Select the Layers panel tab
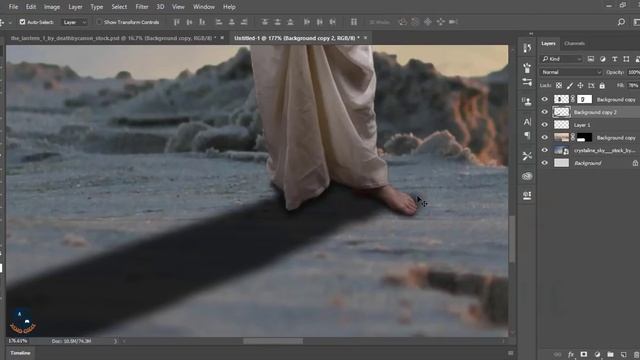 coord(548,43)
